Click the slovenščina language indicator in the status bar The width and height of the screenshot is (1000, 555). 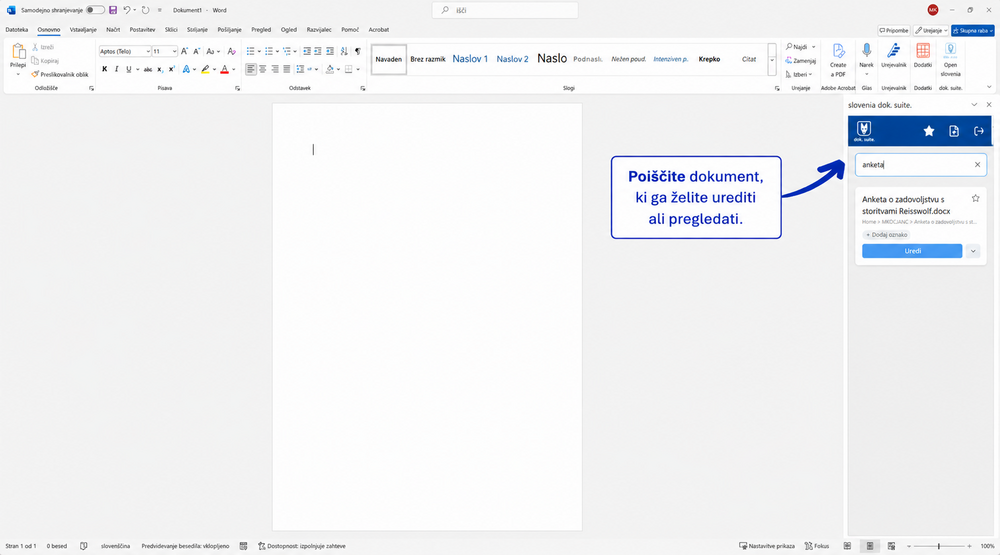(115, 546)
